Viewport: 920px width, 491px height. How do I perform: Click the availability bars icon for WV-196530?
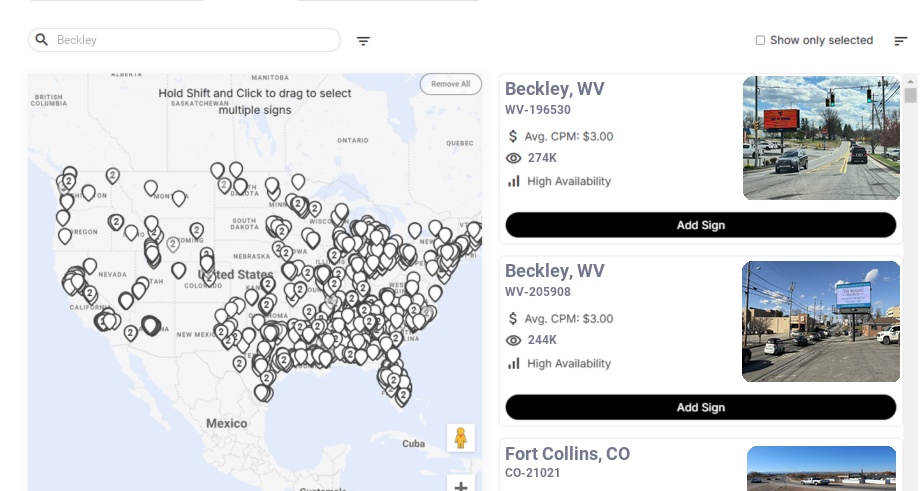click(514, 181)
